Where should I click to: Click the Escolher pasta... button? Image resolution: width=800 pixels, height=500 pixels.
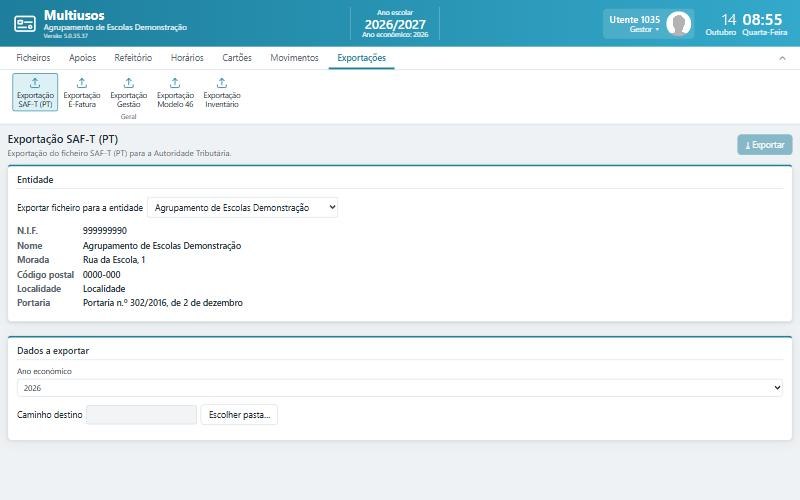click(239, 415)
